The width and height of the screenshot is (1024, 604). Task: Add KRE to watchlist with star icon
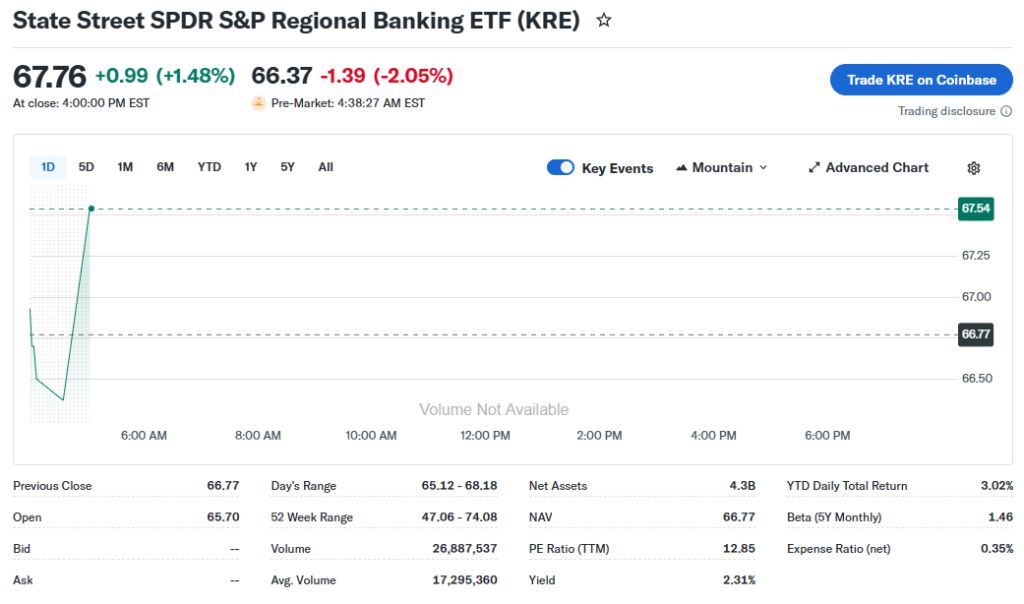604,20
